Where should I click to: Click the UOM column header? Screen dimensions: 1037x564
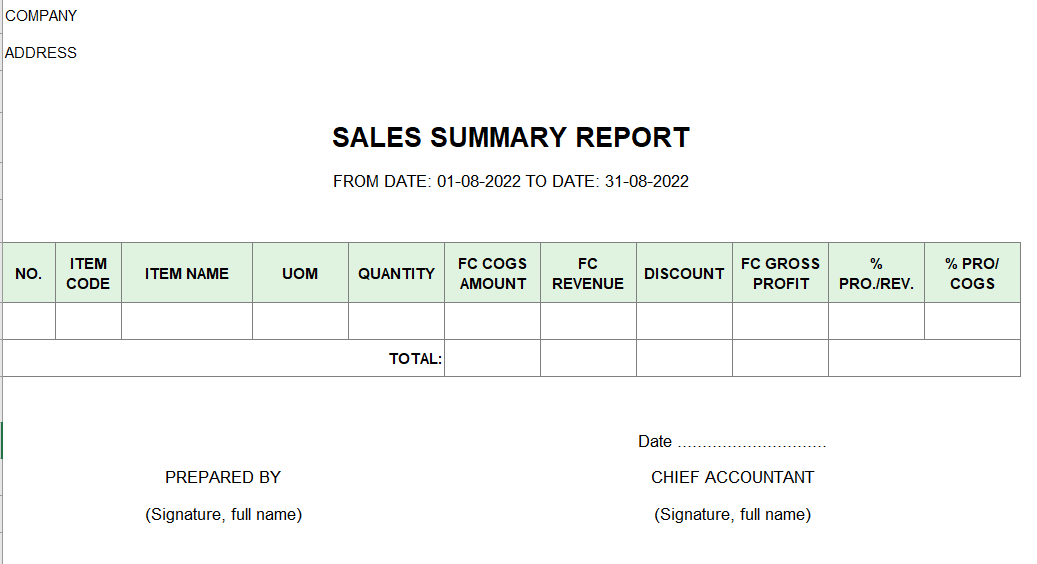(300, 273)
